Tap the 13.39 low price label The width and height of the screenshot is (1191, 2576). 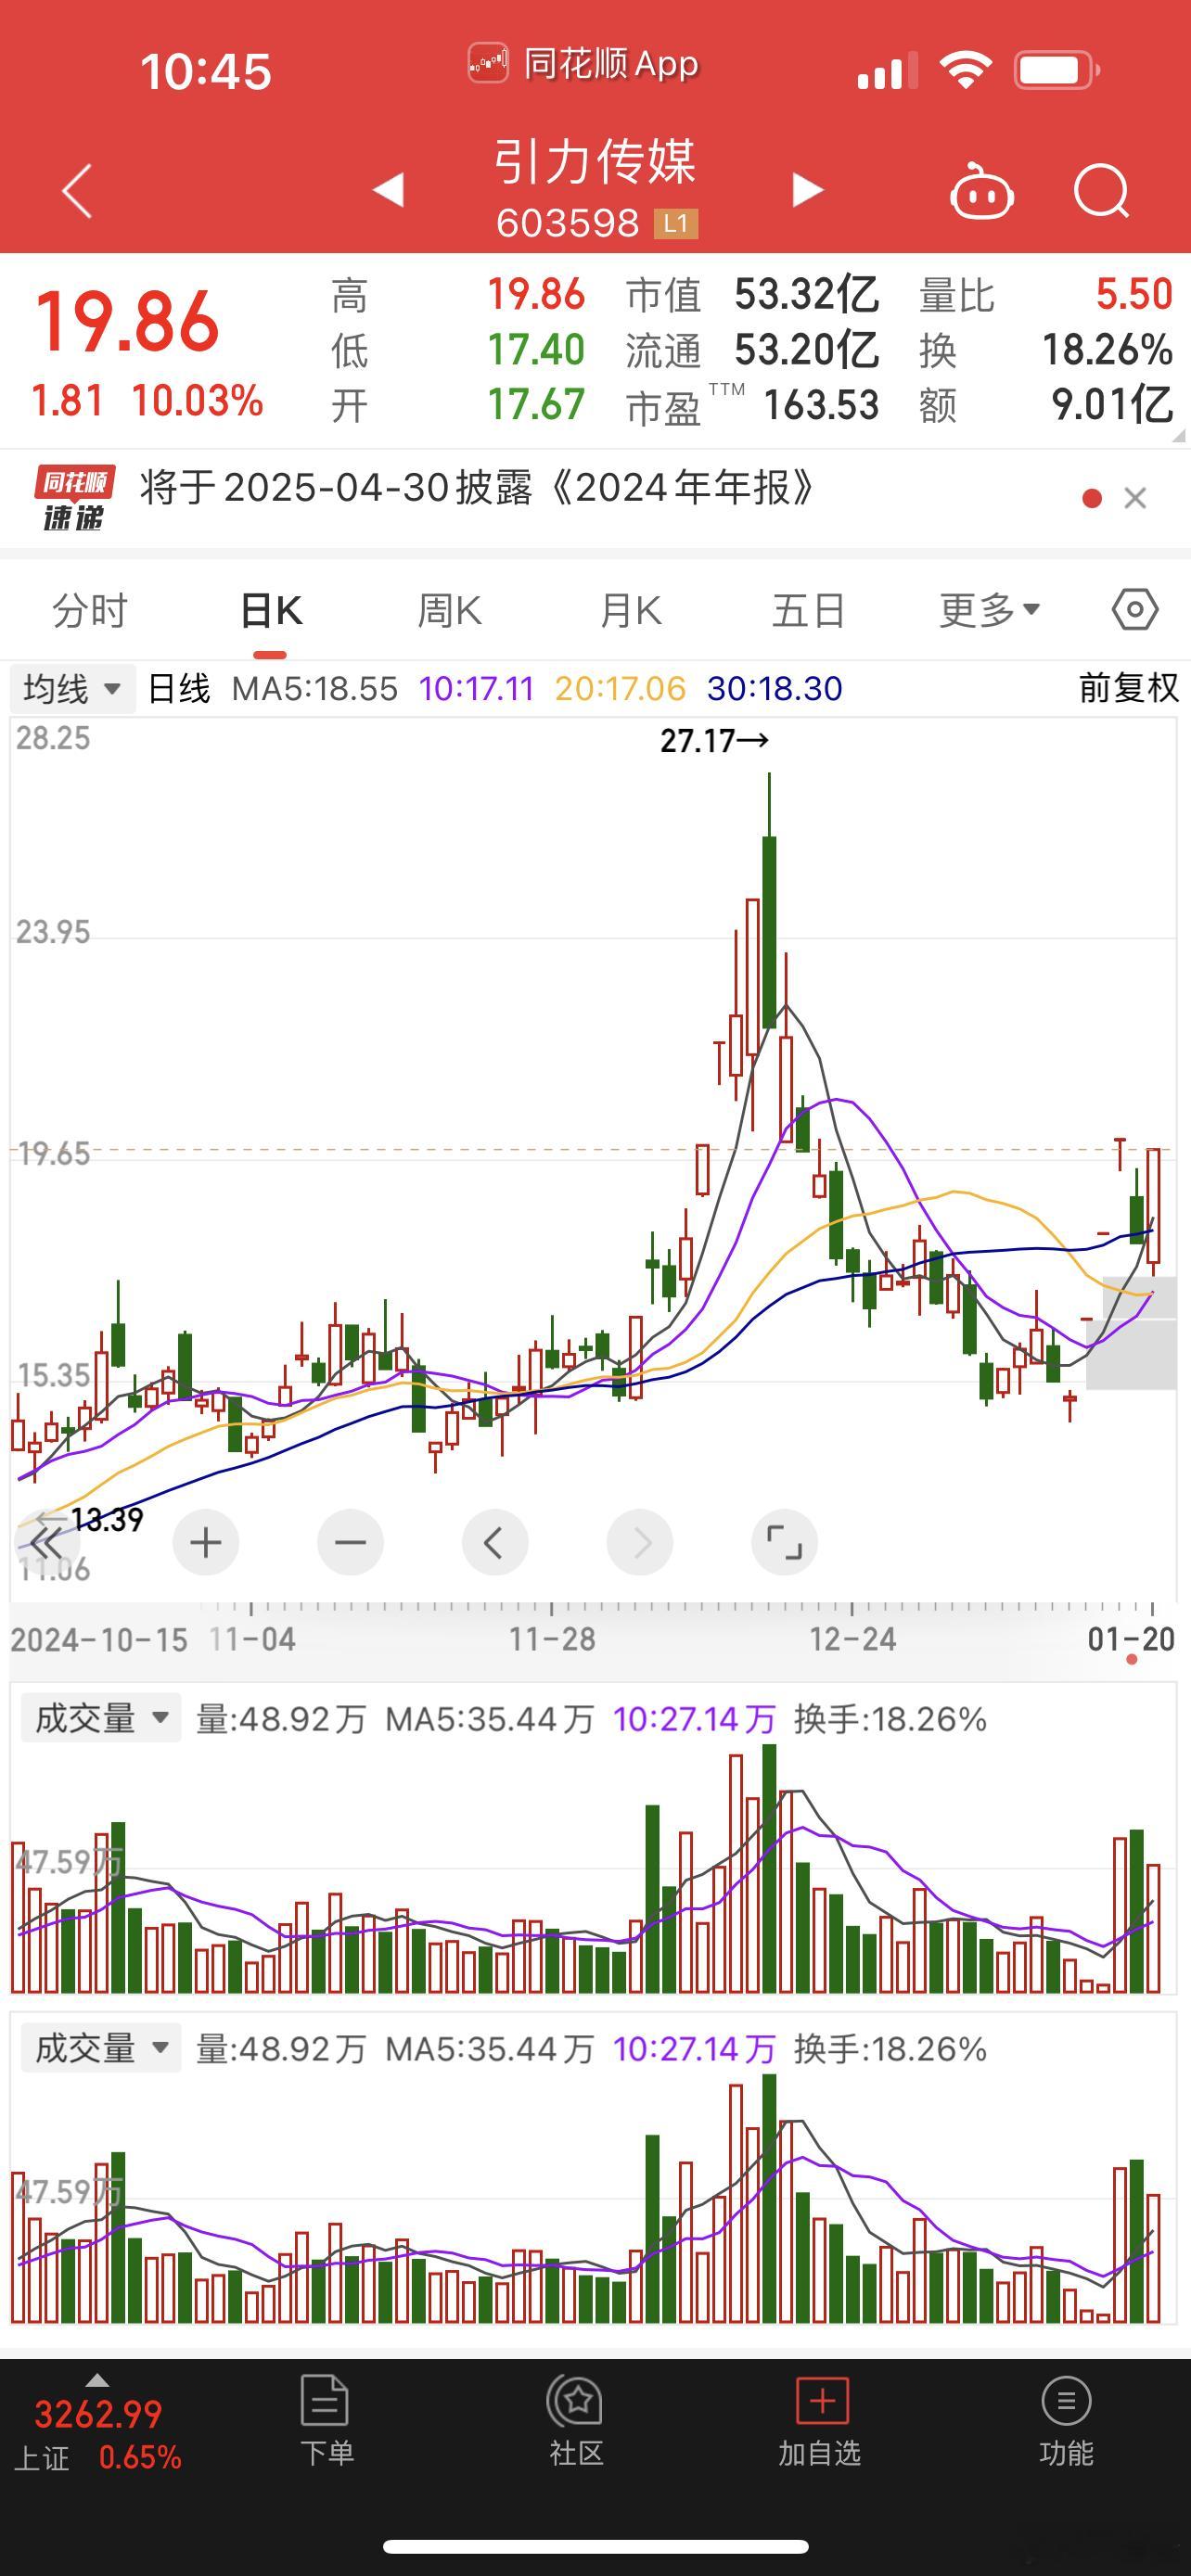pos(105,1520)
